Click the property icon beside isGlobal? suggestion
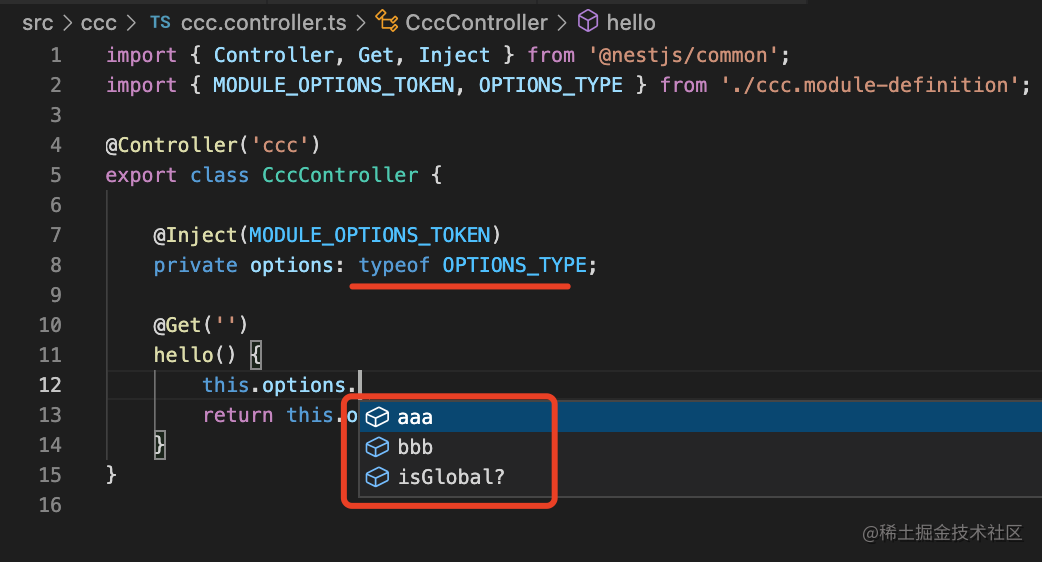The width and height of the screenshot is (1042, 562). point(377,477)
